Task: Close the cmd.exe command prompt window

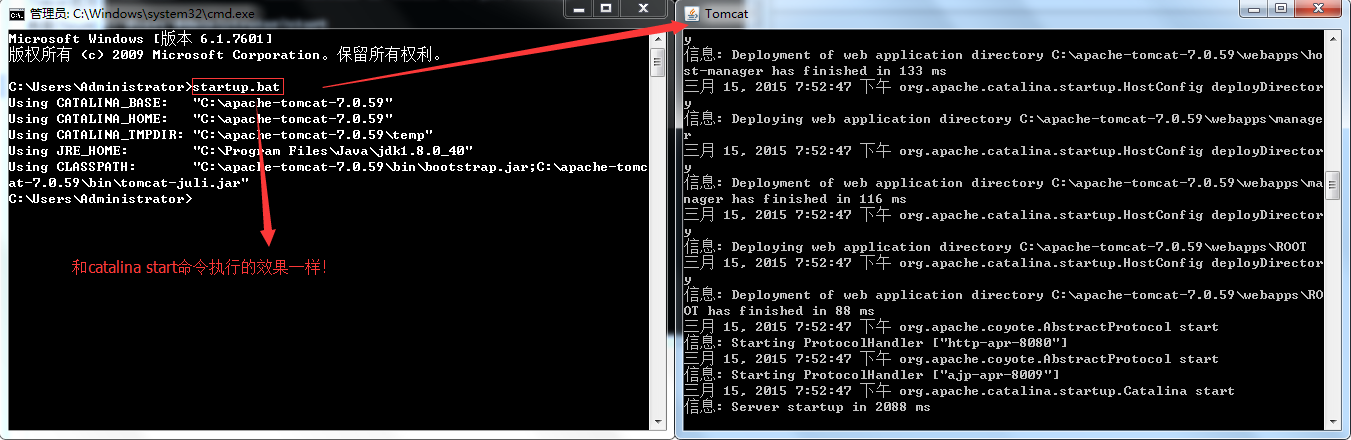Action: click(645, 8)
